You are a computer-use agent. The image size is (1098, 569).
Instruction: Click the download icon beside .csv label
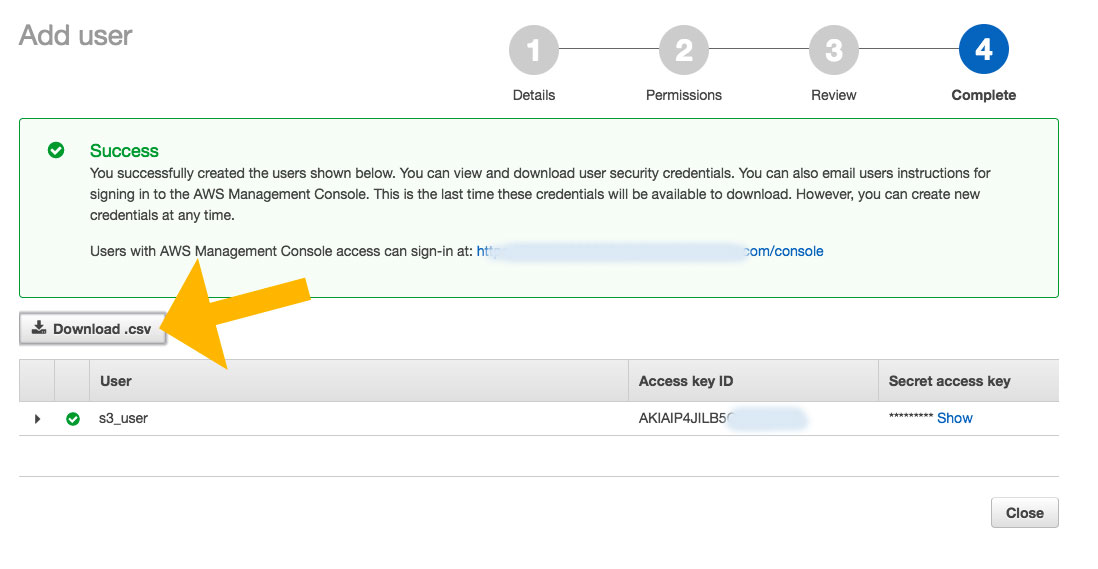39,328
